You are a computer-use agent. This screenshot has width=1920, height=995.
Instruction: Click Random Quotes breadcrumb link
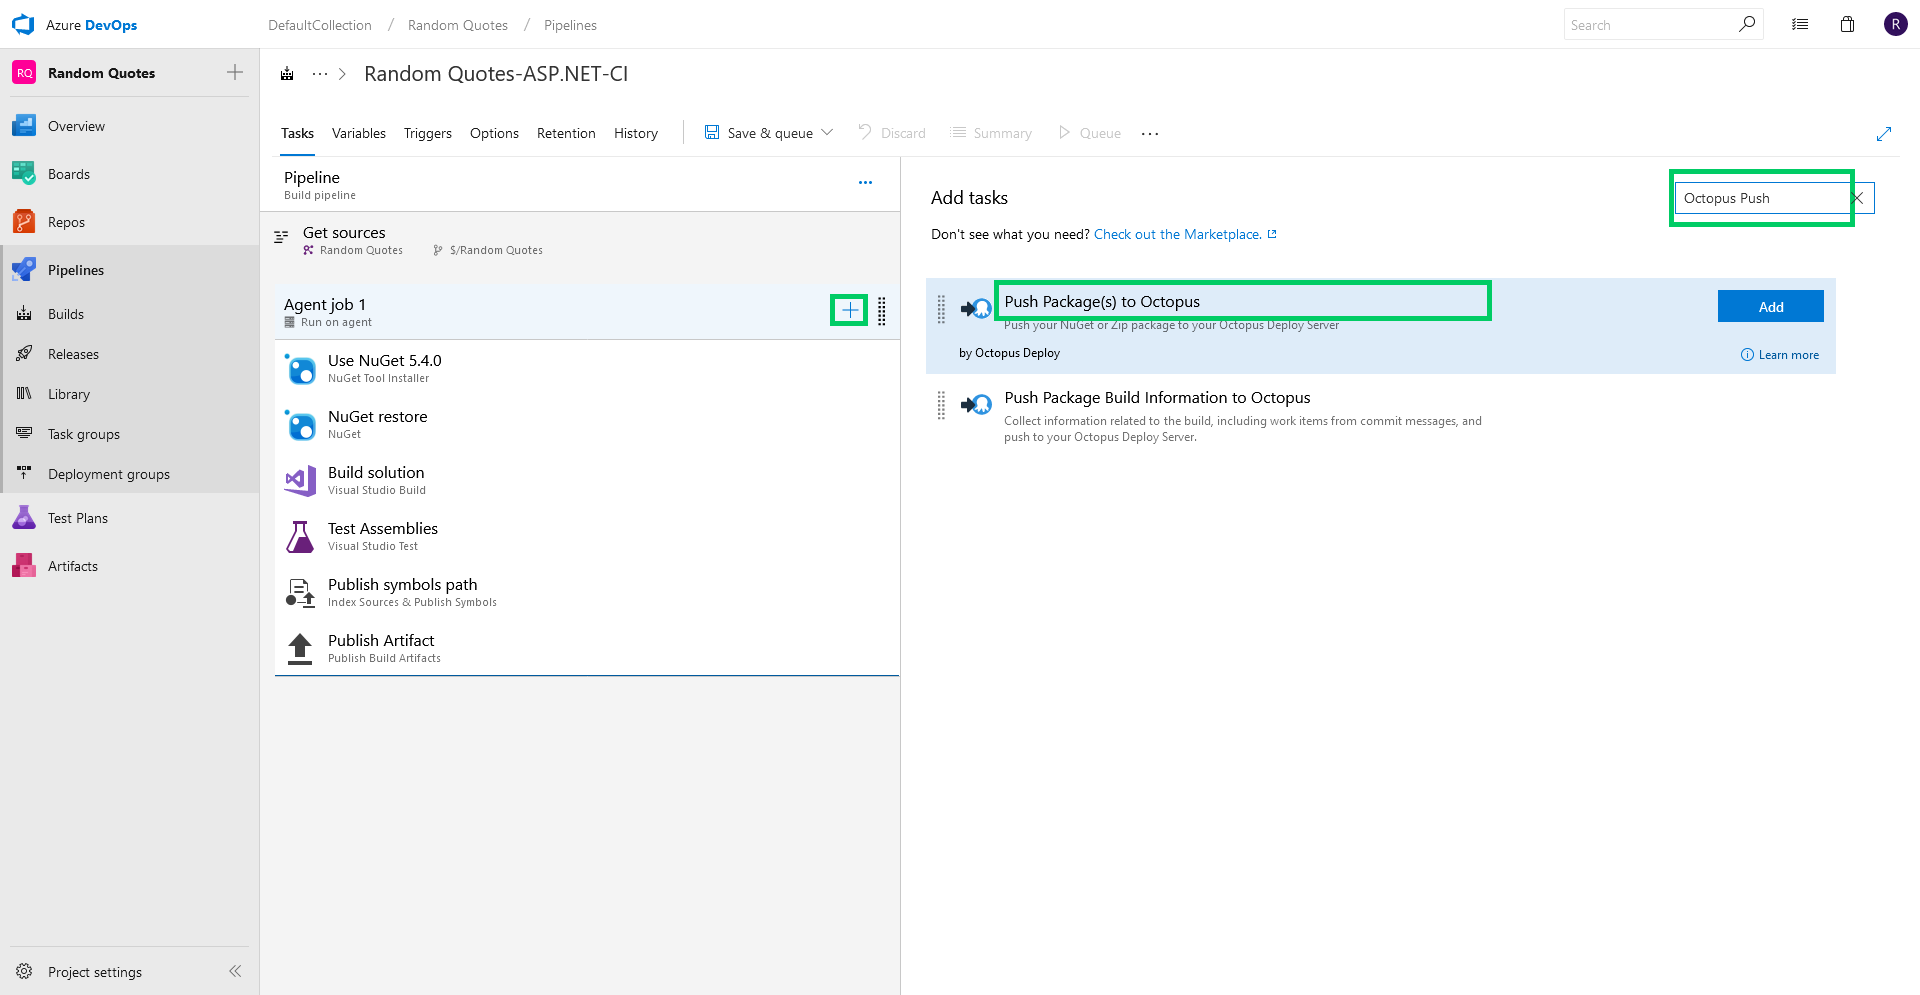click(x=458, y=25)
